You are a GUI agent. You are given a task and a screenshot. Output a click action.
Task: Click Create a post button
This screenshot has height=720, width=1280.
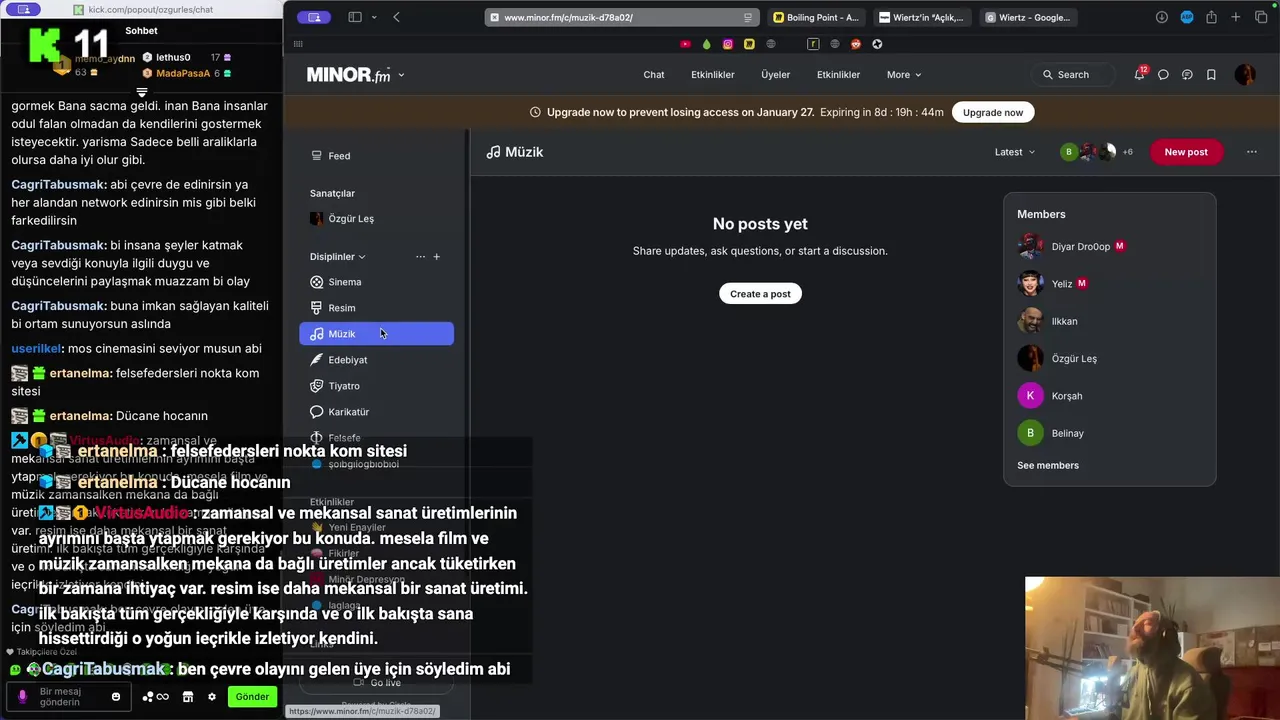click(x=760, y=294)
